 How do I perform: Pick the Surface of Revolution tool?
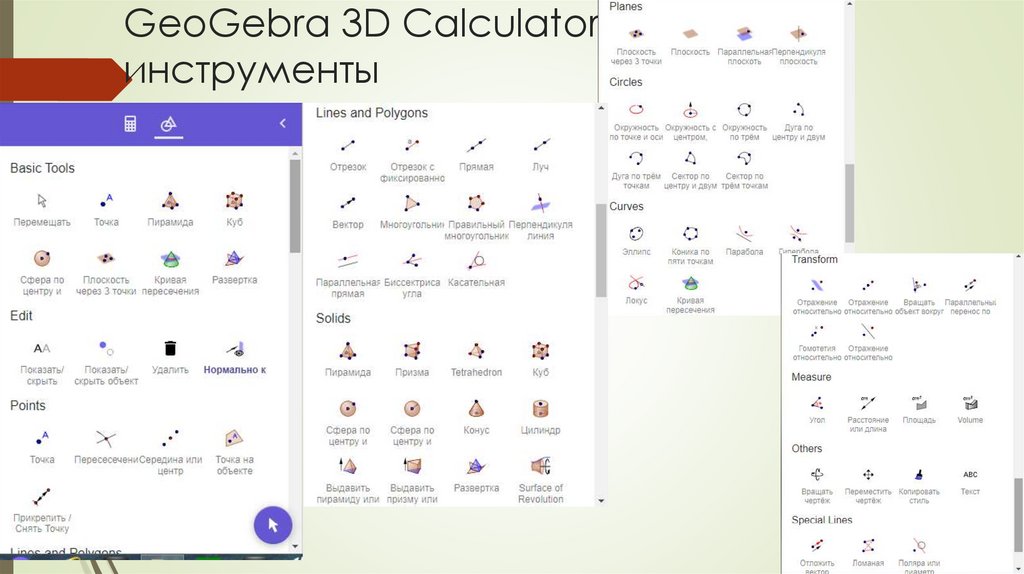click(x=540, y=481)
